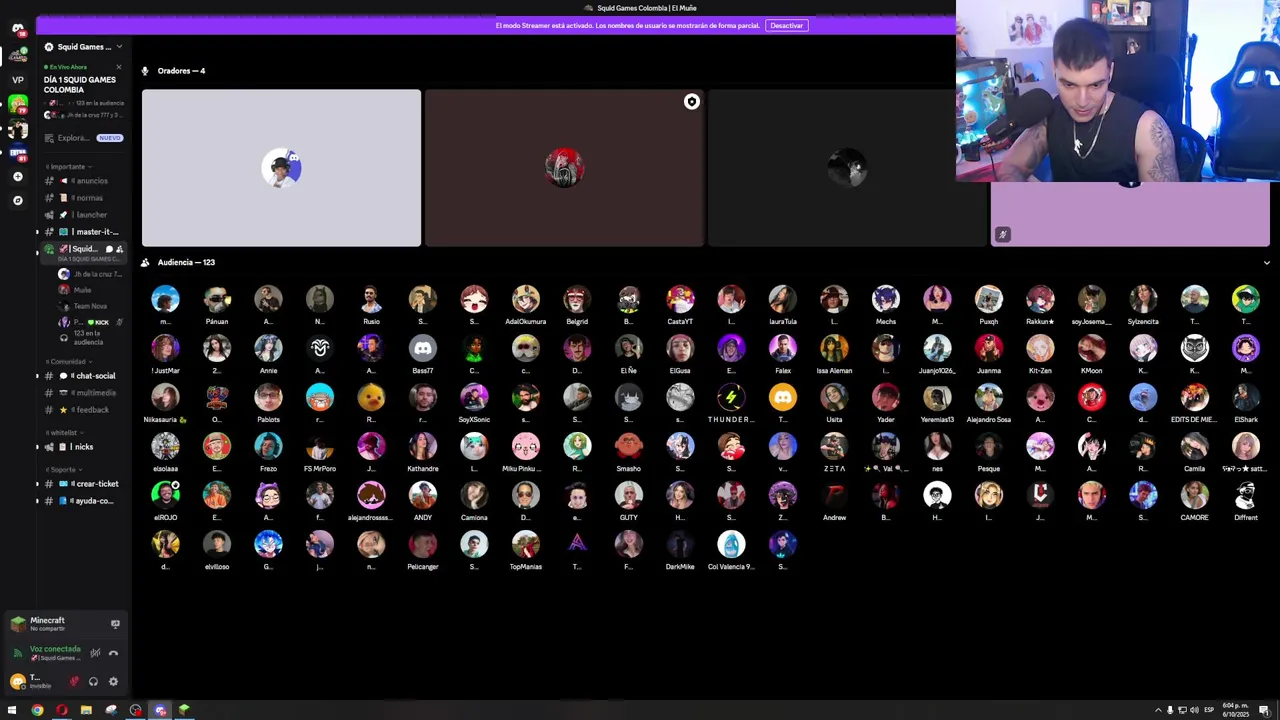Viewport: 1280px width, 720px height.
Task: Open the Windows Start menu
Action: point(12,710)
